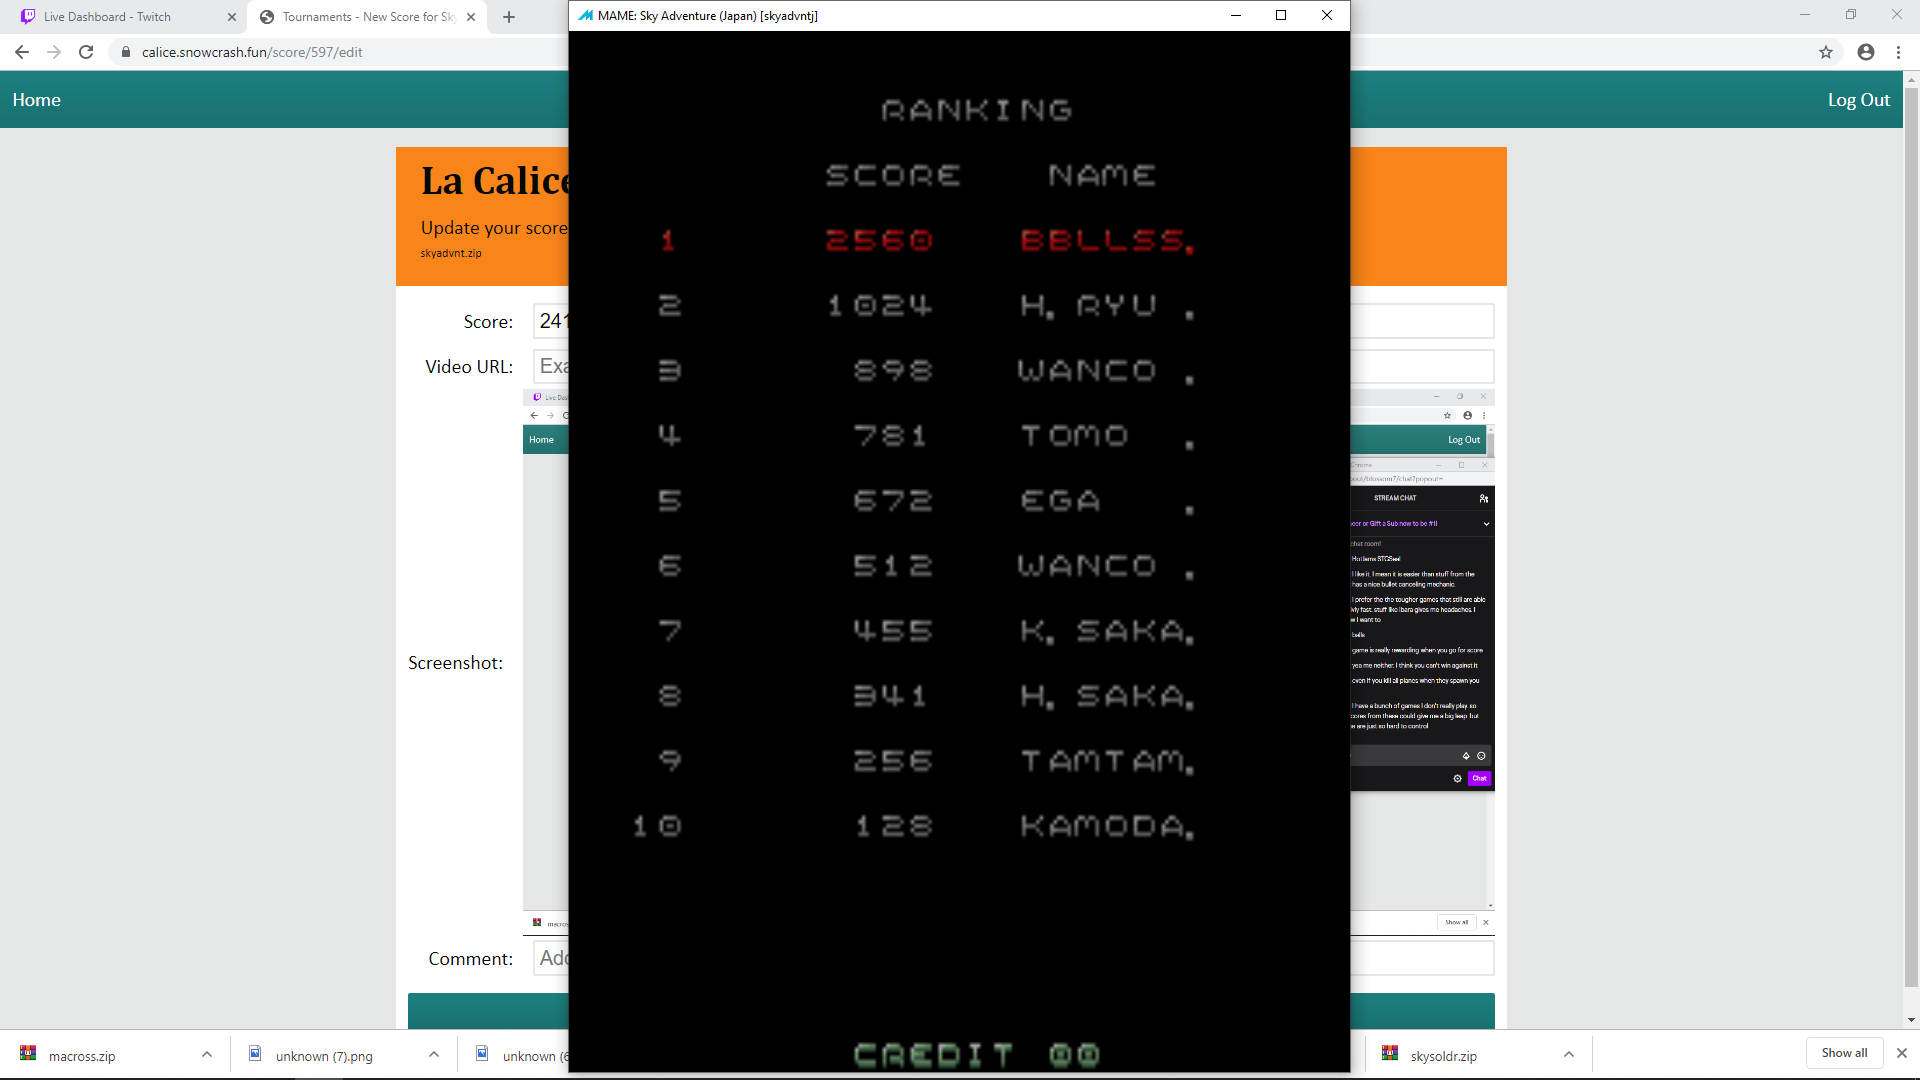Click the MAME window title bar icon
Image resolution: width=1920 pixels, height=1080 pixels.
click(586, 16)
